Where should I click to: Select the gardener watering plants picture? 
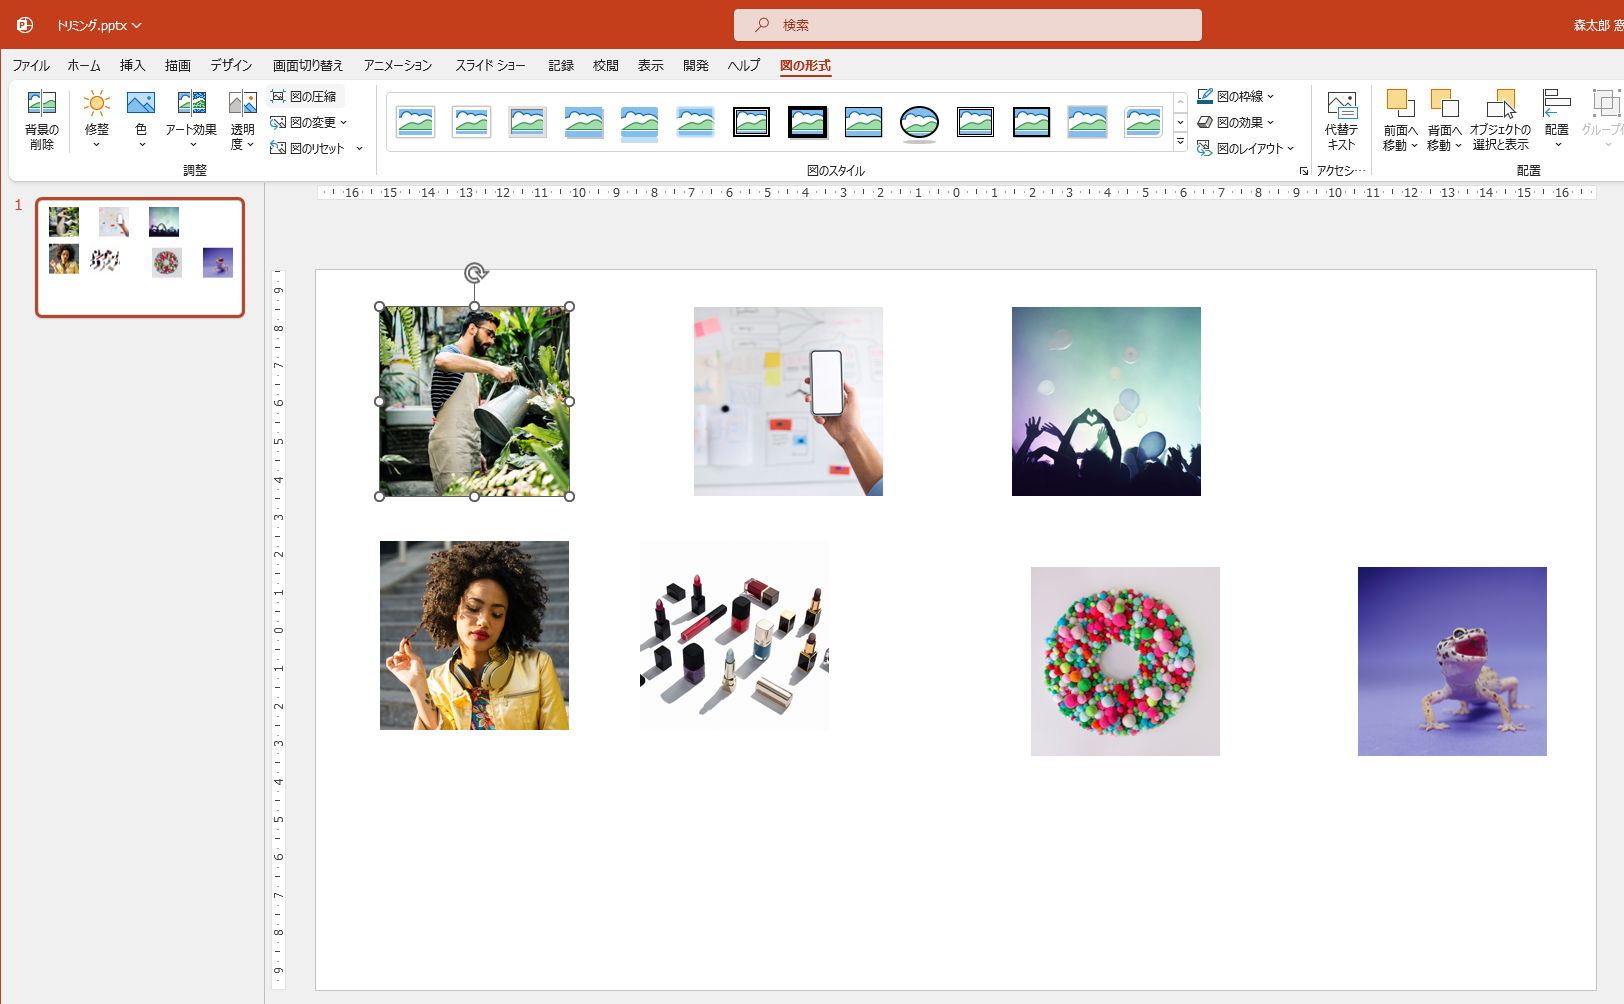[x=475, y=401]
